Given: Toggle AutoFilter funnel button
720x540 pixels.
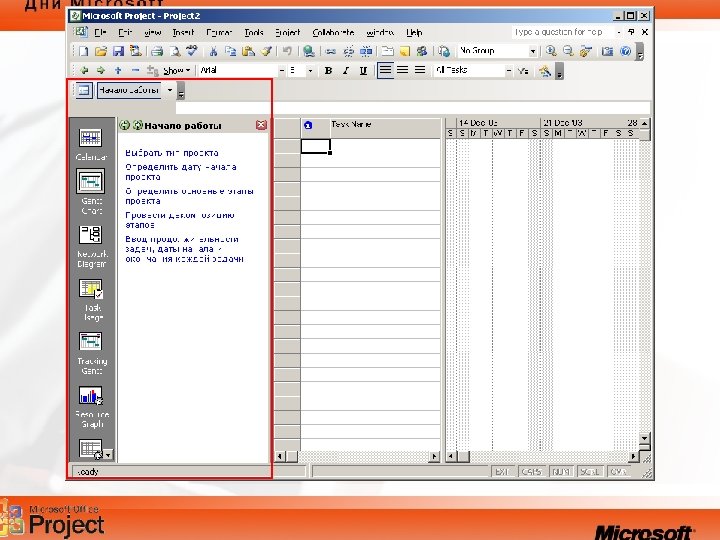Looking at the screenshot, I should point(523,71).
